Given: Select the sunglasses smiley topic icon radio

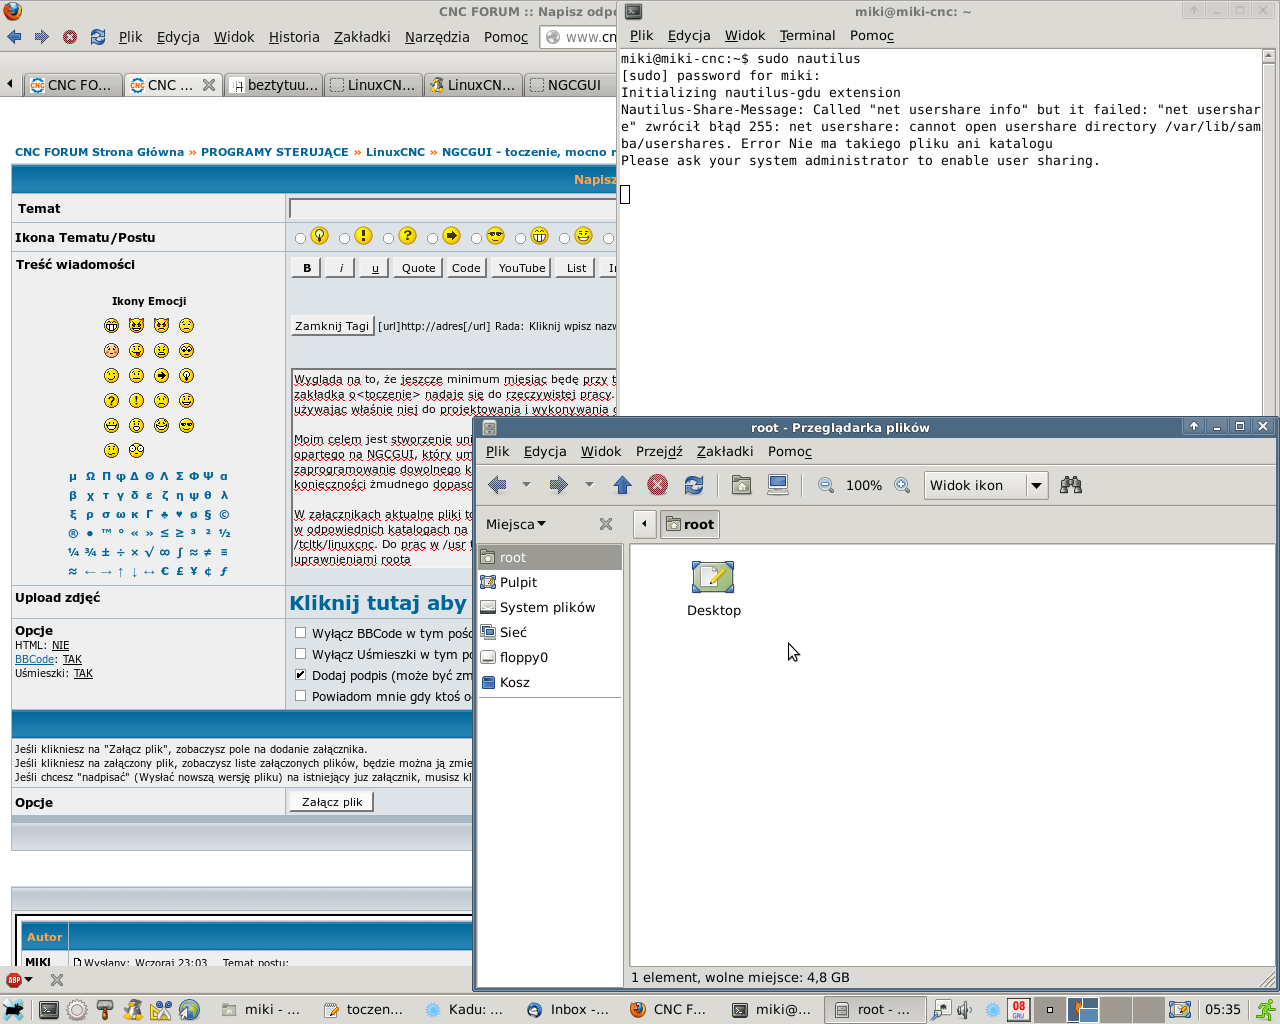Looking at the screenshot, I should click(476, 238).
